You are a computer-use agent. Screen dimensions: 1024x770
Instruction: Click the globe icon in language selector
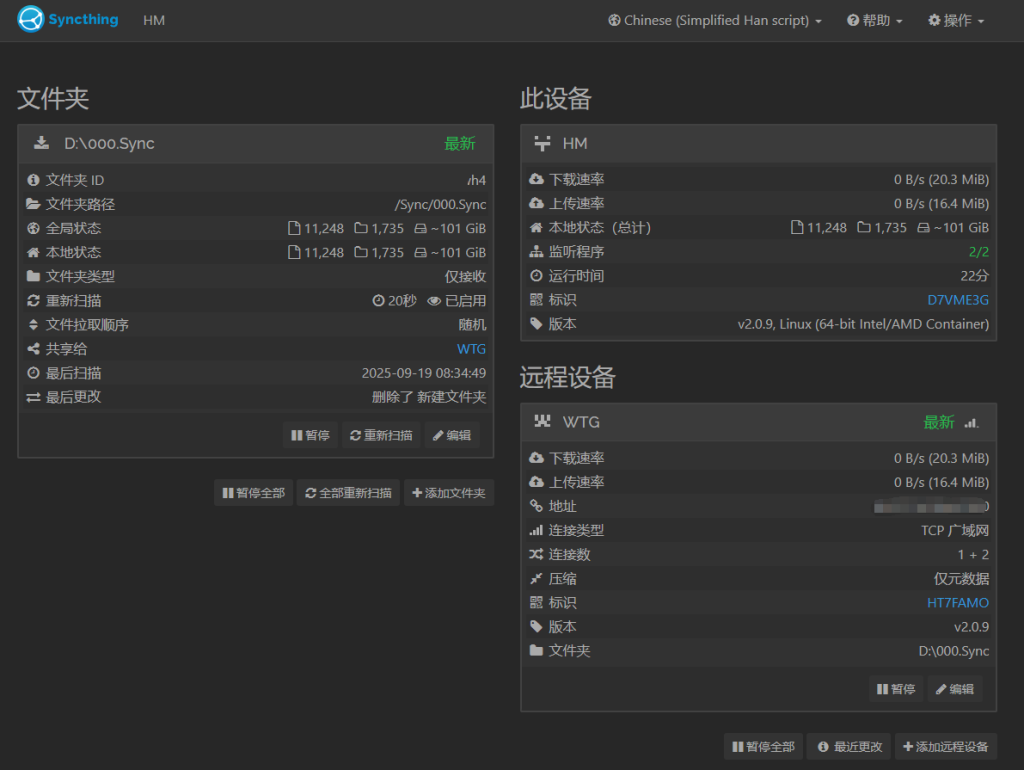[x=614, y=20]
